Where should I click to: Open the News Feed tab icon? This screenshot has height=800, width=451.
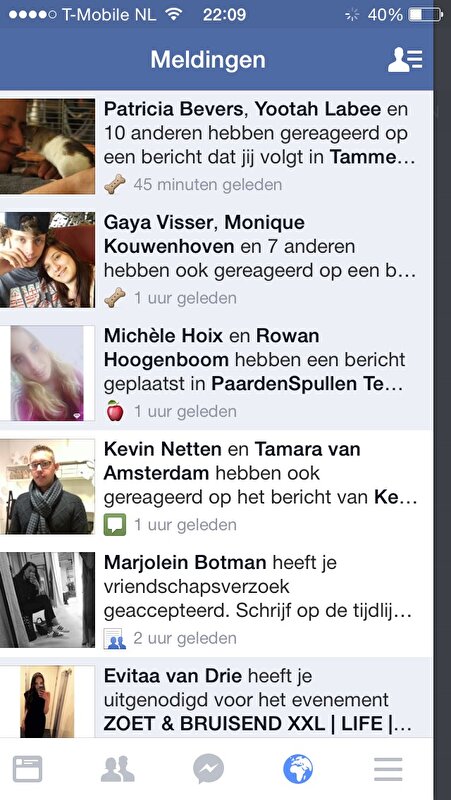click(x=28, y=769)
